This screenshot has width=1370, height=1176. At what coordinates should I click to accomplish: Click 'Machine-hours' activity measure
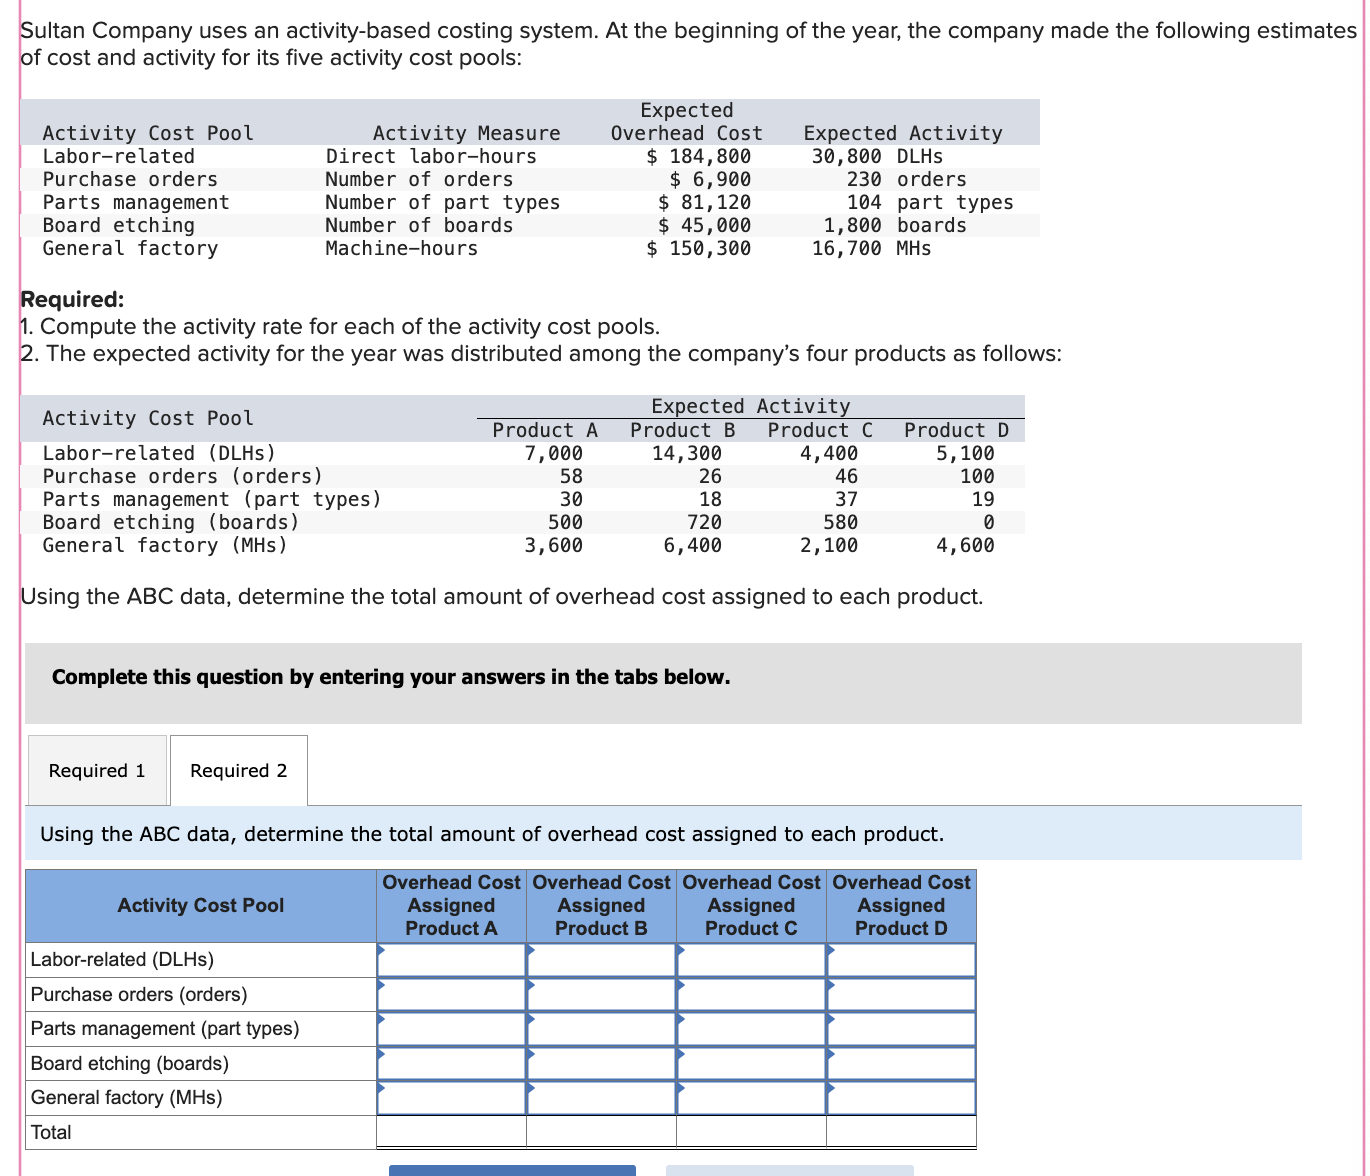(402, 248)
